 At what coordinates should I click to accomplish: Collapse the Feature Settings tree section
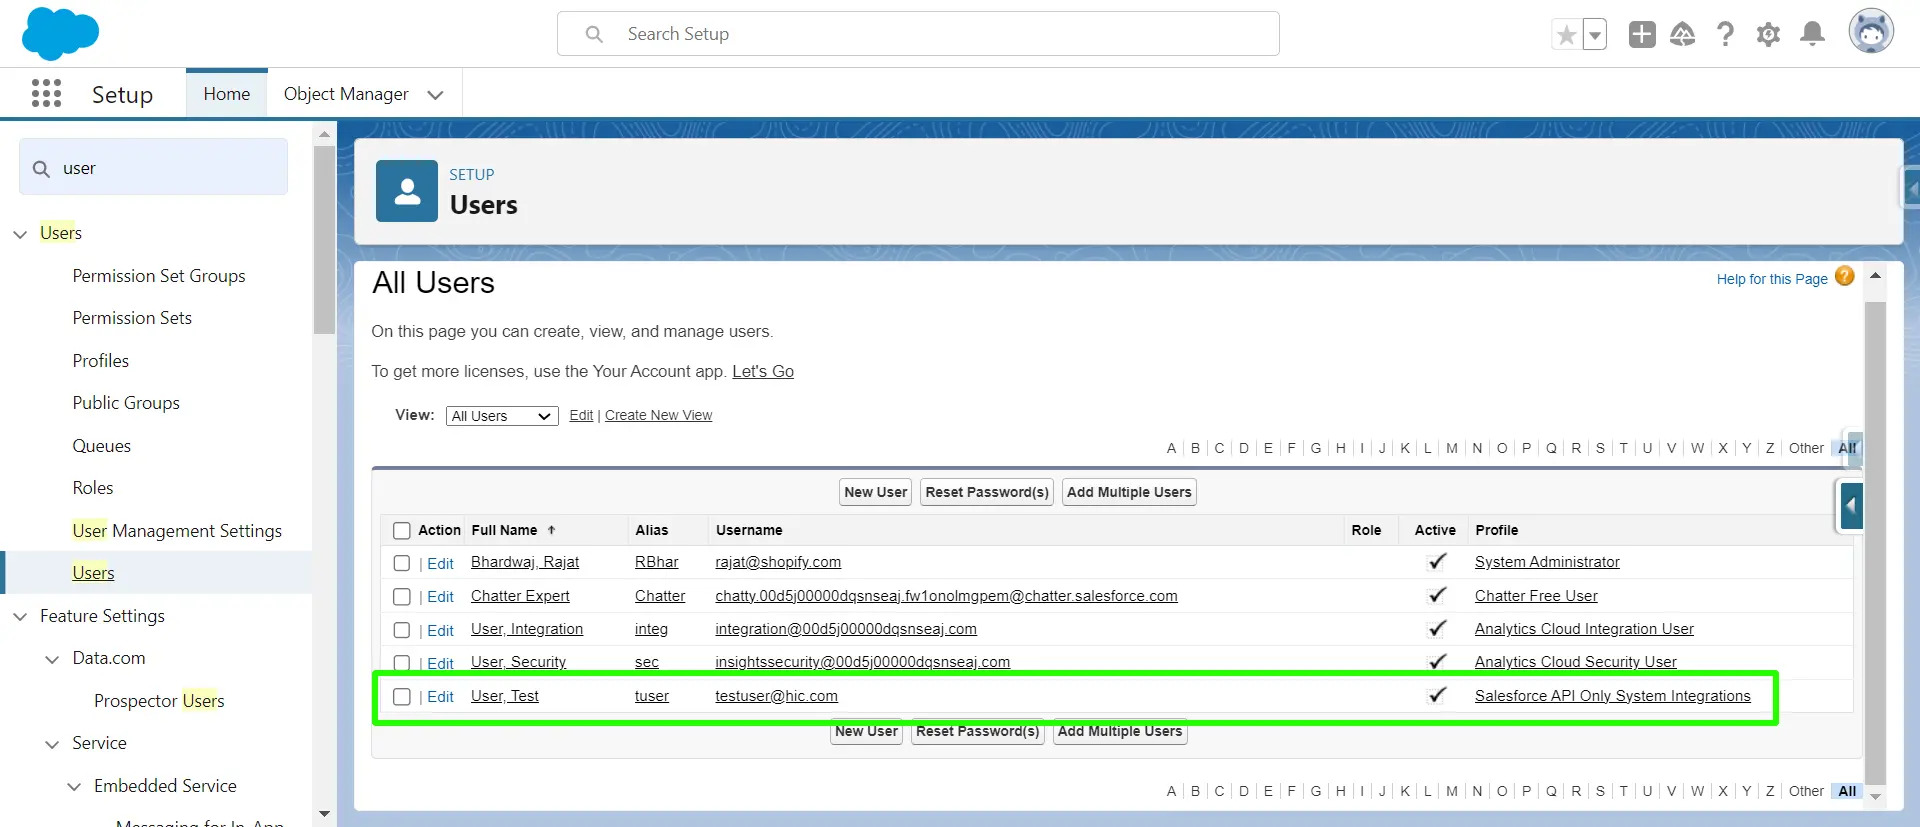20,617
